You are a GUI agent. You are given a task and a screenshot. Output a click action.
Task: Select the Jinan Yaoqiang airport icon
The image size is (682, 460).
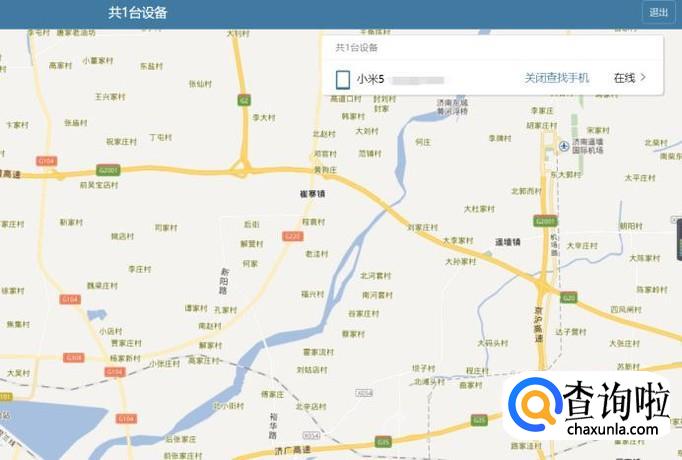click(x=564, y=146)
